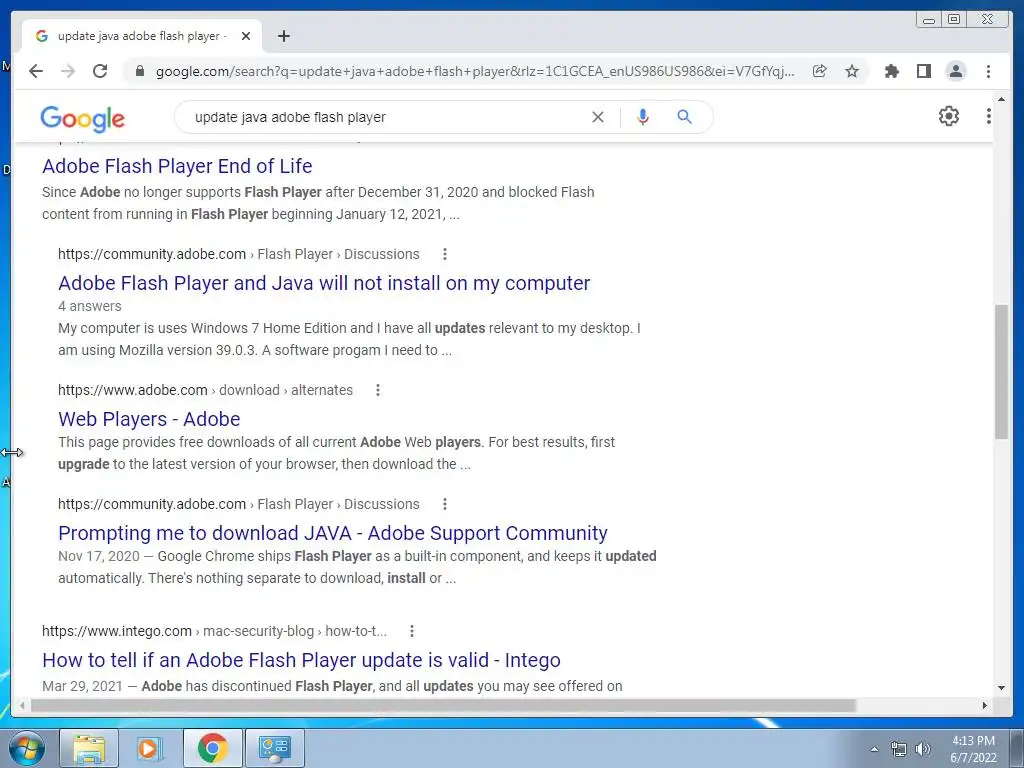
Task: Start voice search with the microphone
Action: coord(643,117)
